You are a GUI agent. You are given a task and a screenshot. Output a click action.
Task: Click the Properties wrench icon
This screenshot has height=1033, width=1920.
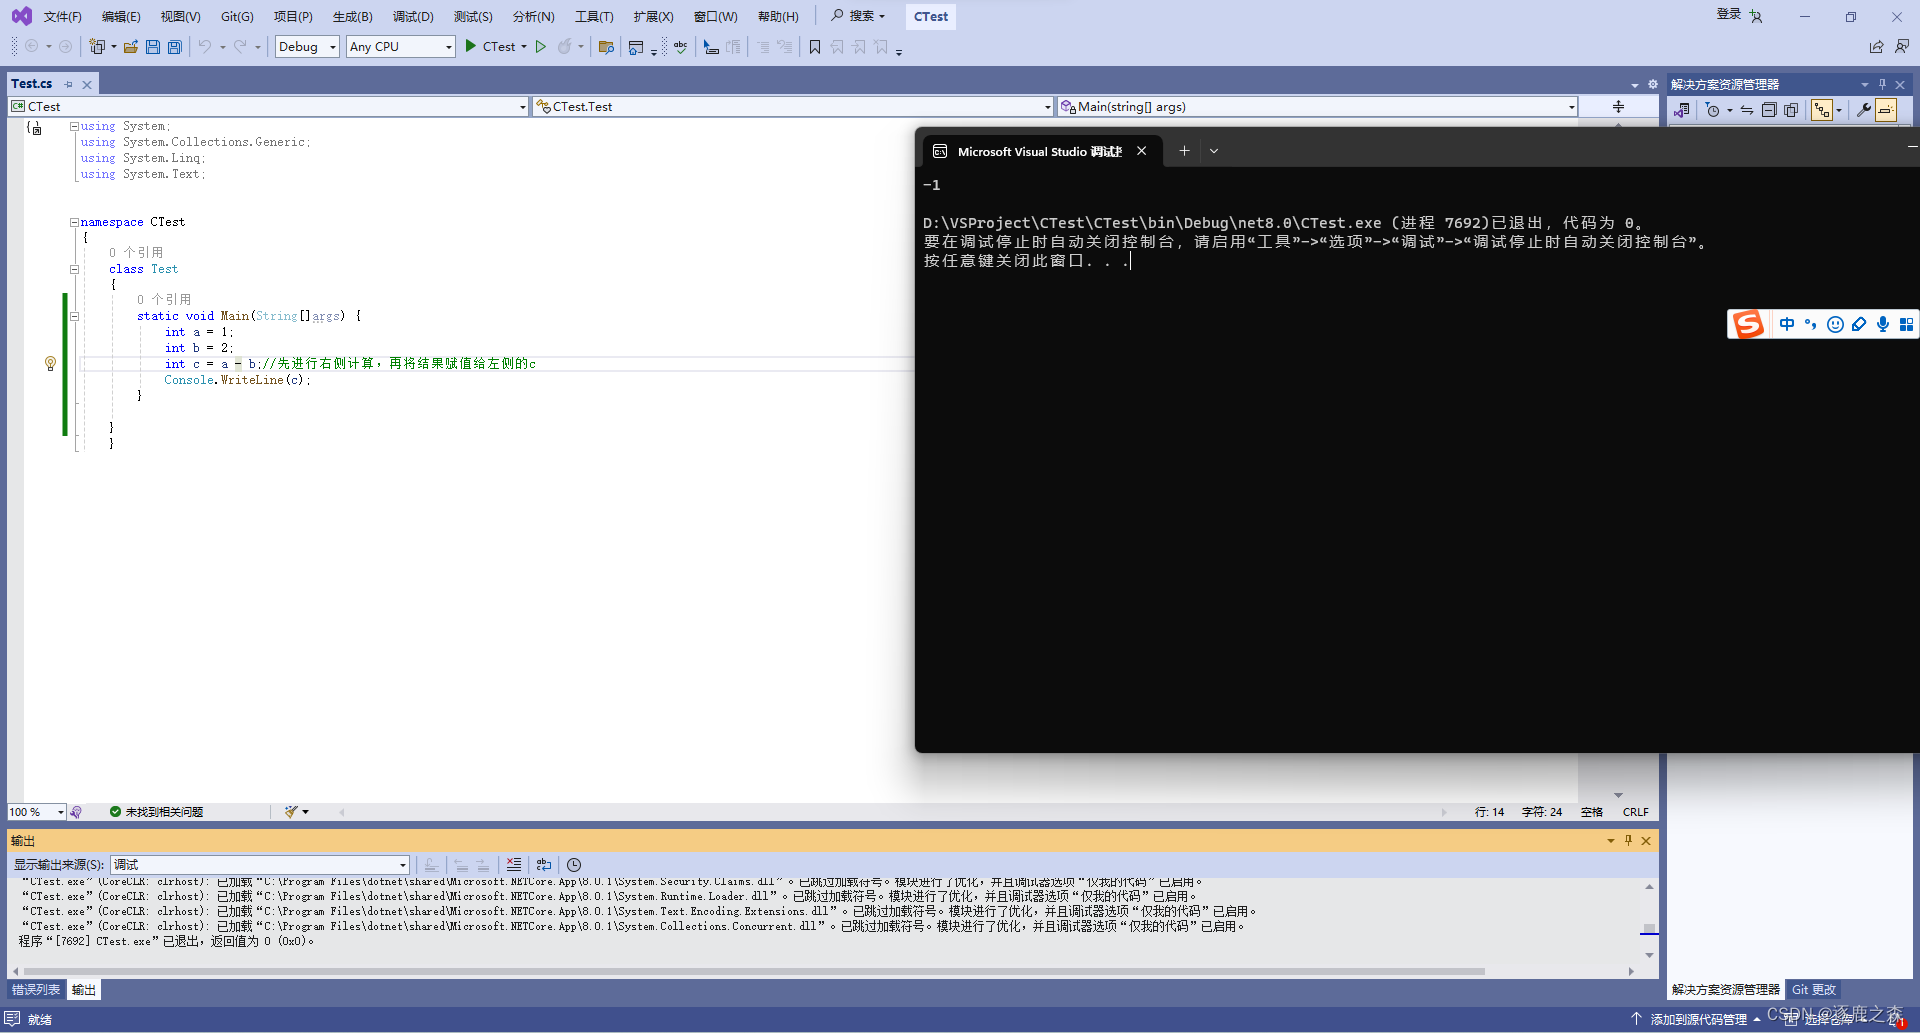1863,110
